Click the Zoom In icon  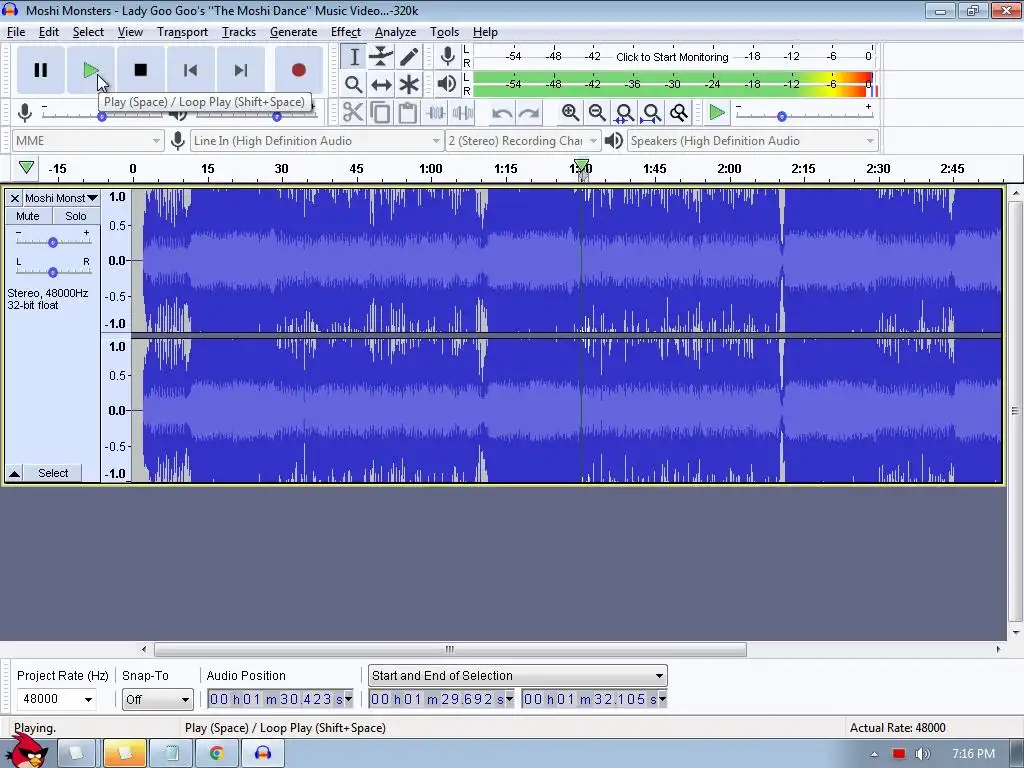pyautogui.click(x=569, y=113)
